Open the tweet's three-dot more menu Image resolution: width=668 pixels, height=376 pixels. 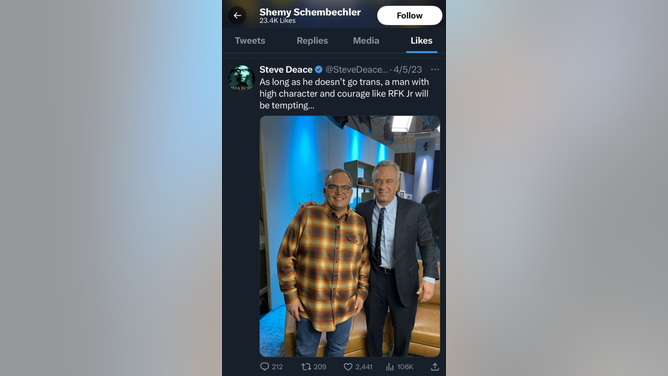(x=435, y=69)
